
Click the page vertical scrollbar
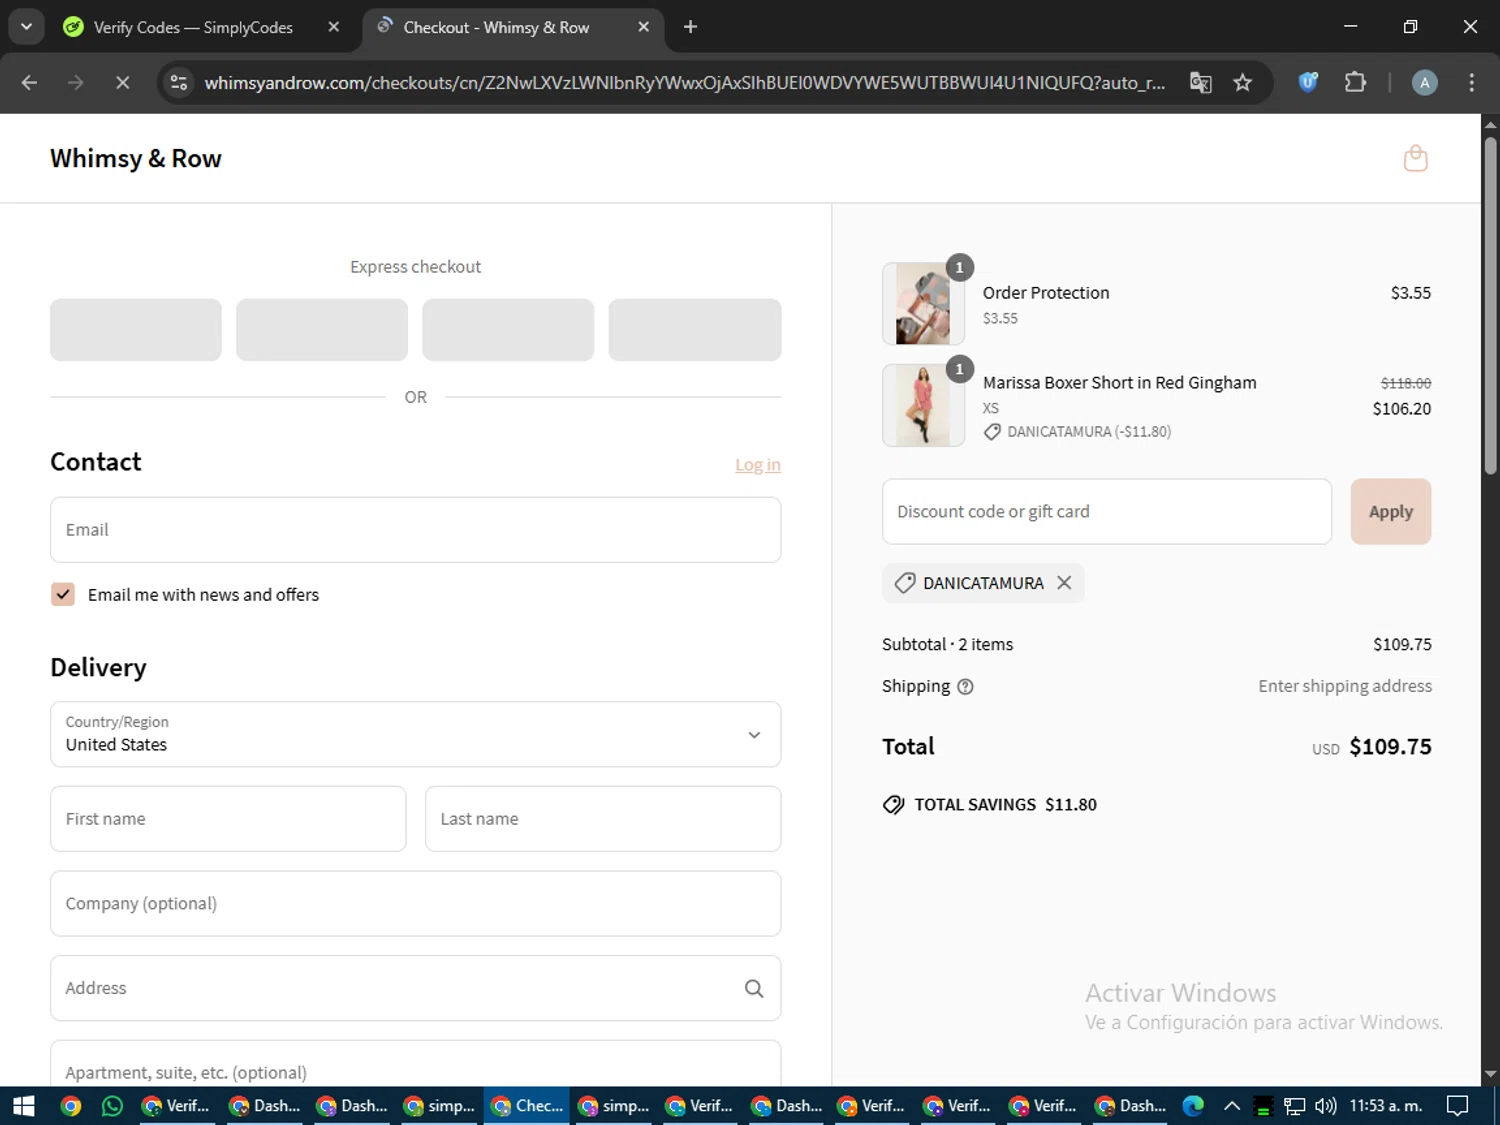click(x=1490, y=305)
